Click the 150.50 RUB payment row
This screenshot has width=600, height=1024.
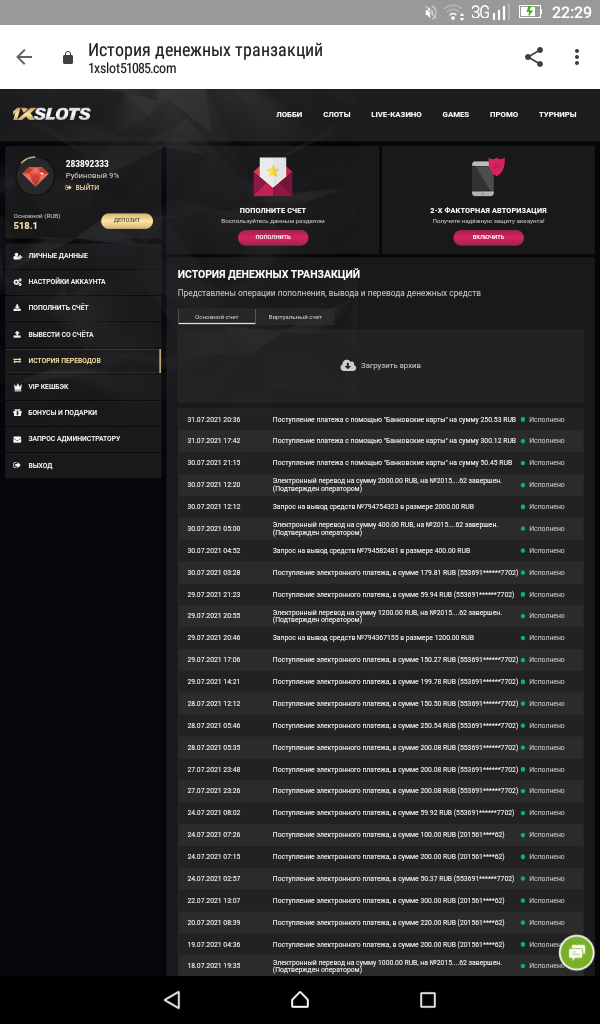tap(381, 704)
